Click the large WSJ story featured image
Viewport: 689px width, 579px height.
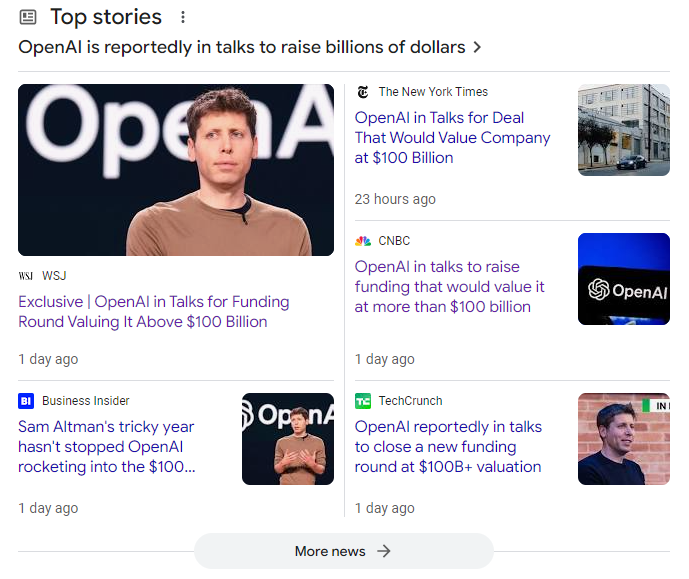(176, 170)
